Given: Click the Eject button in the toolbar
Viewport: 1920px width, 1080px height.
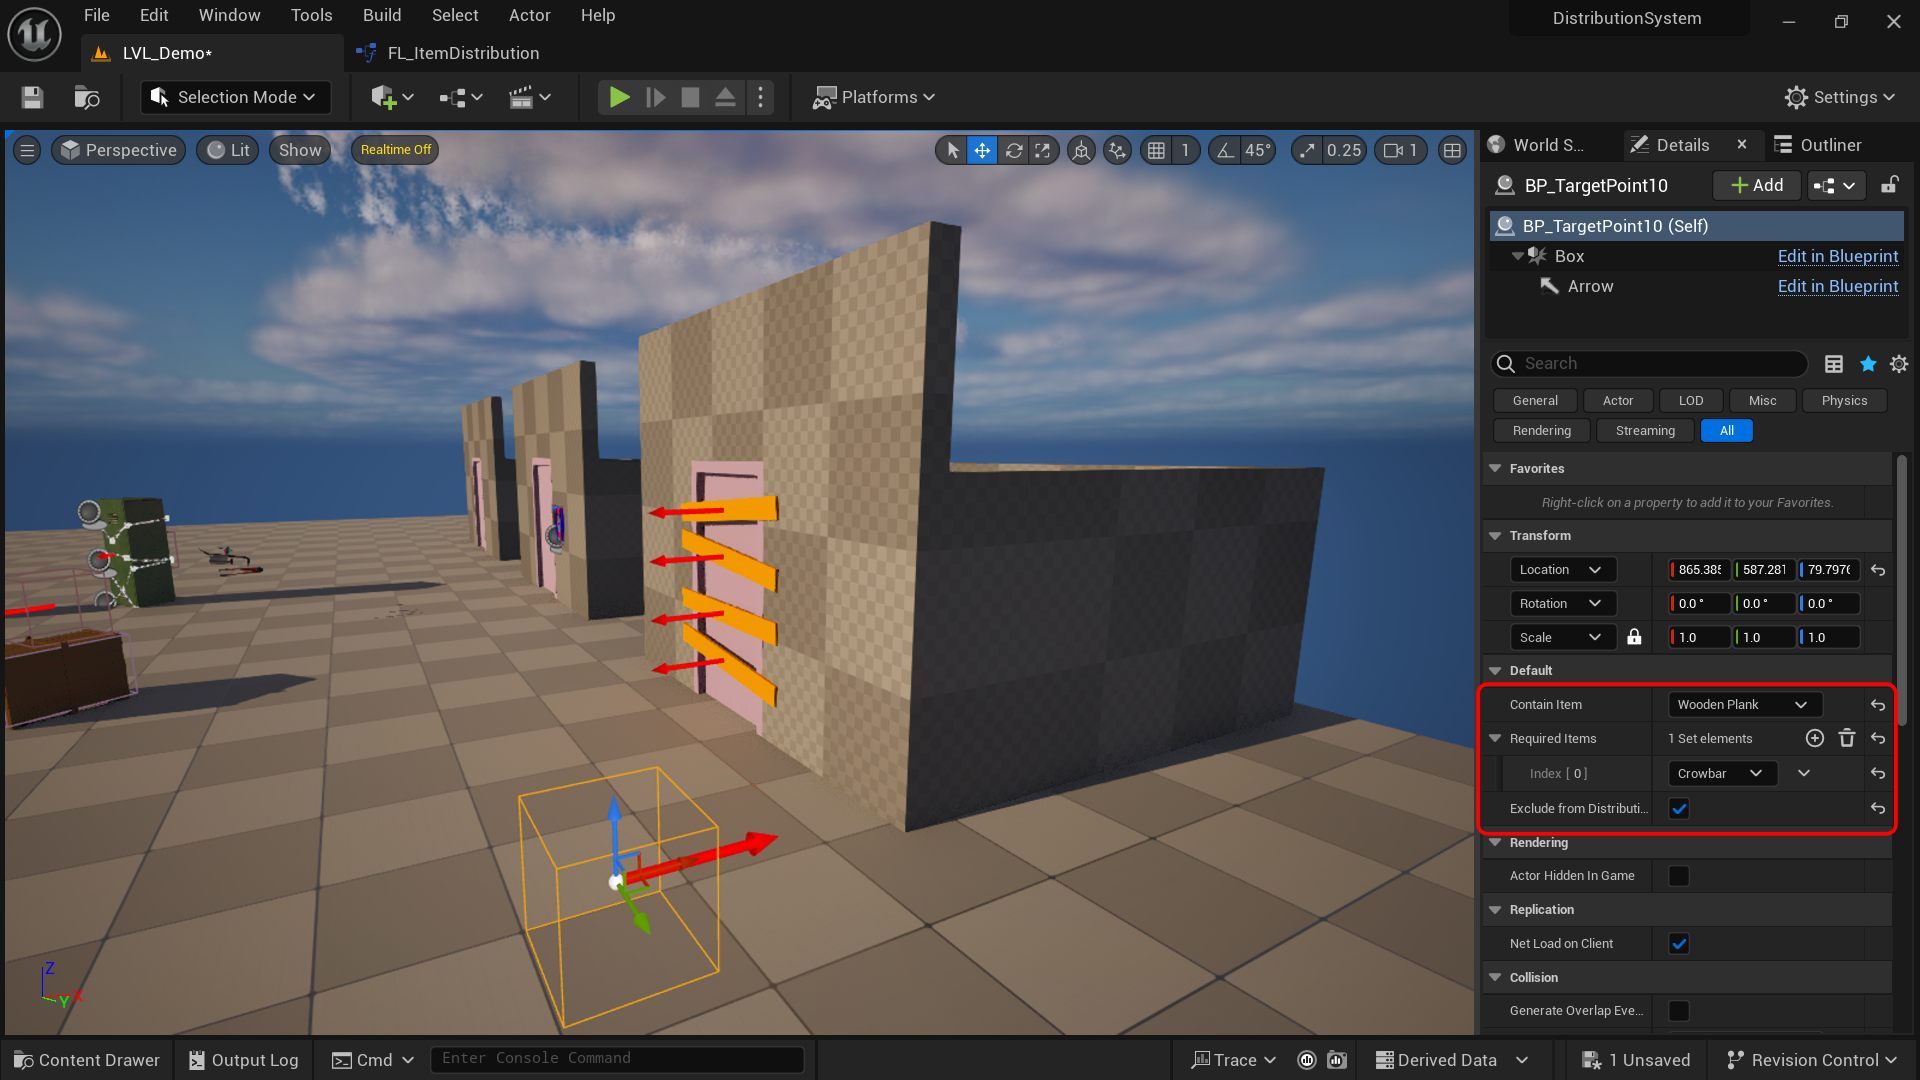Looking at the screenshot, I should point(725,97).
